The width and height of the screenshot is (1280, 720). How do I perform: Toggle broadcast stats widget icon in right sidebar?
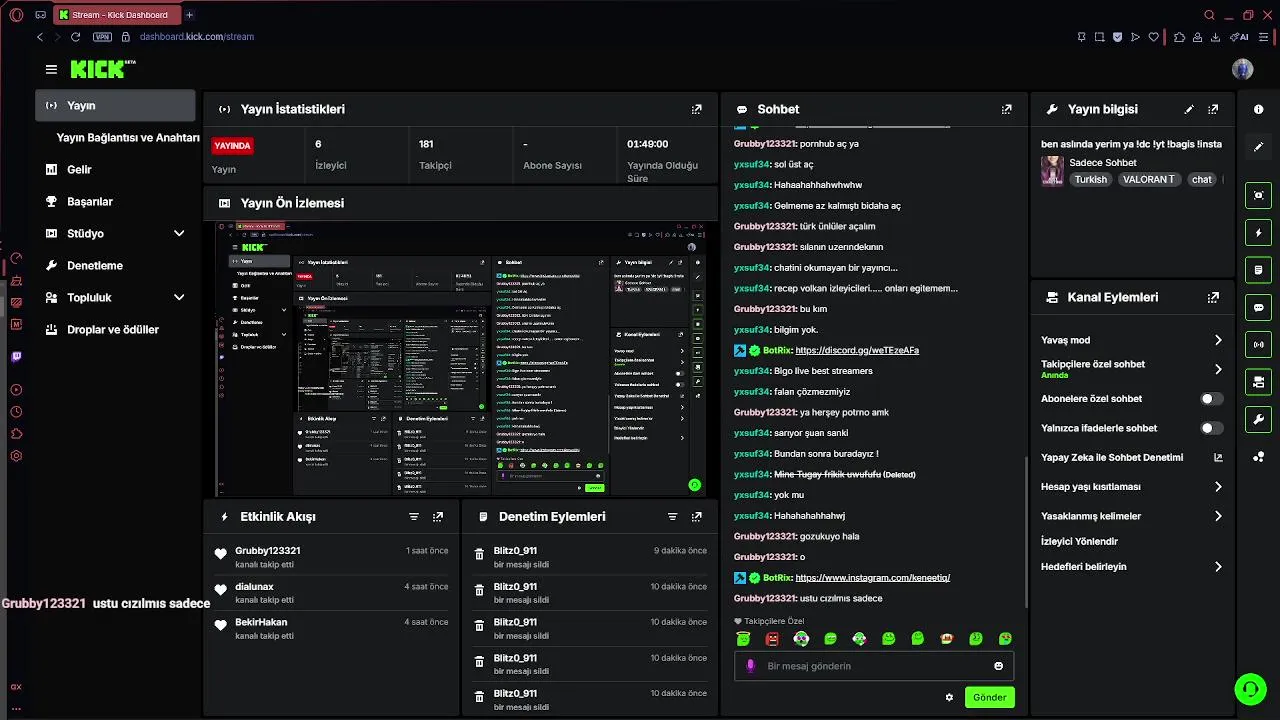pyautogui.click(x=1259, y=345)
